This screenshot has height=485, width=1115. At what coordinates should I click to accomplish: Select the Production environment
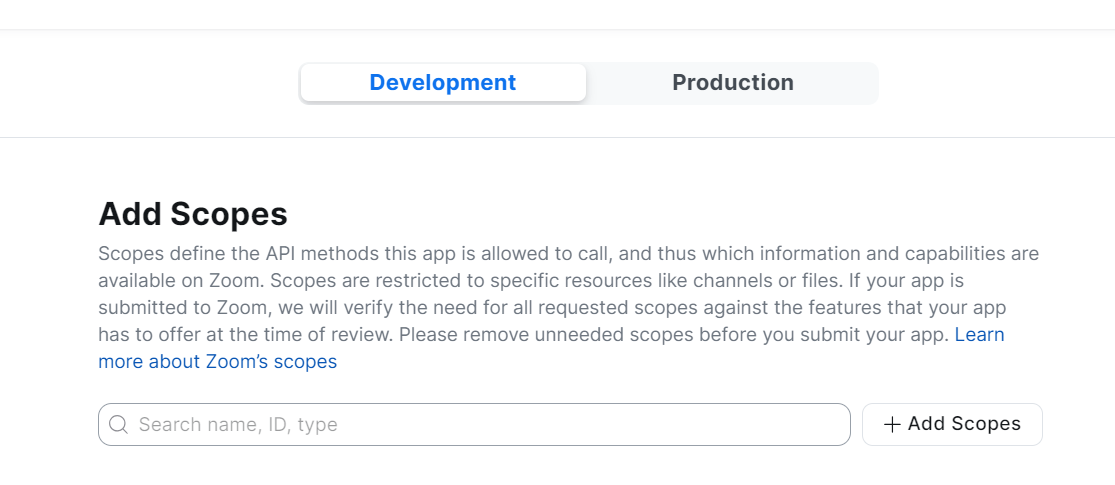[x=732, y=83]
